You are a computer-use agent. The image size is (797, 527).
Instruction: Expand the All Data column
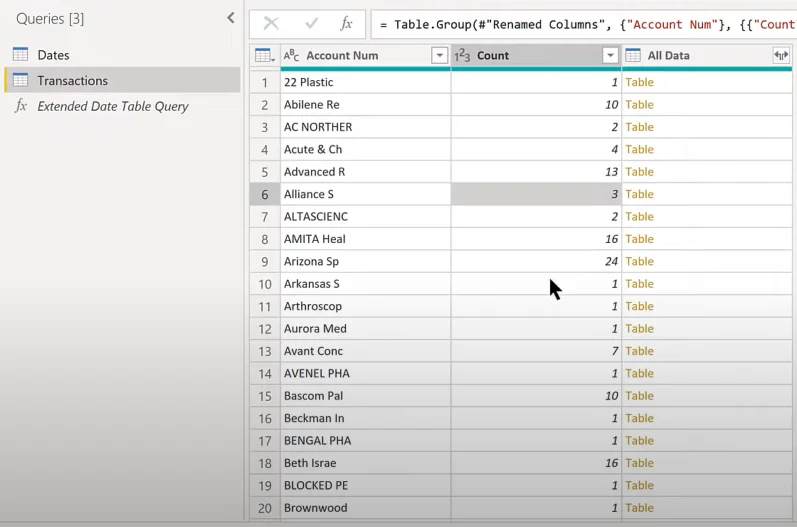coord(781,55)
